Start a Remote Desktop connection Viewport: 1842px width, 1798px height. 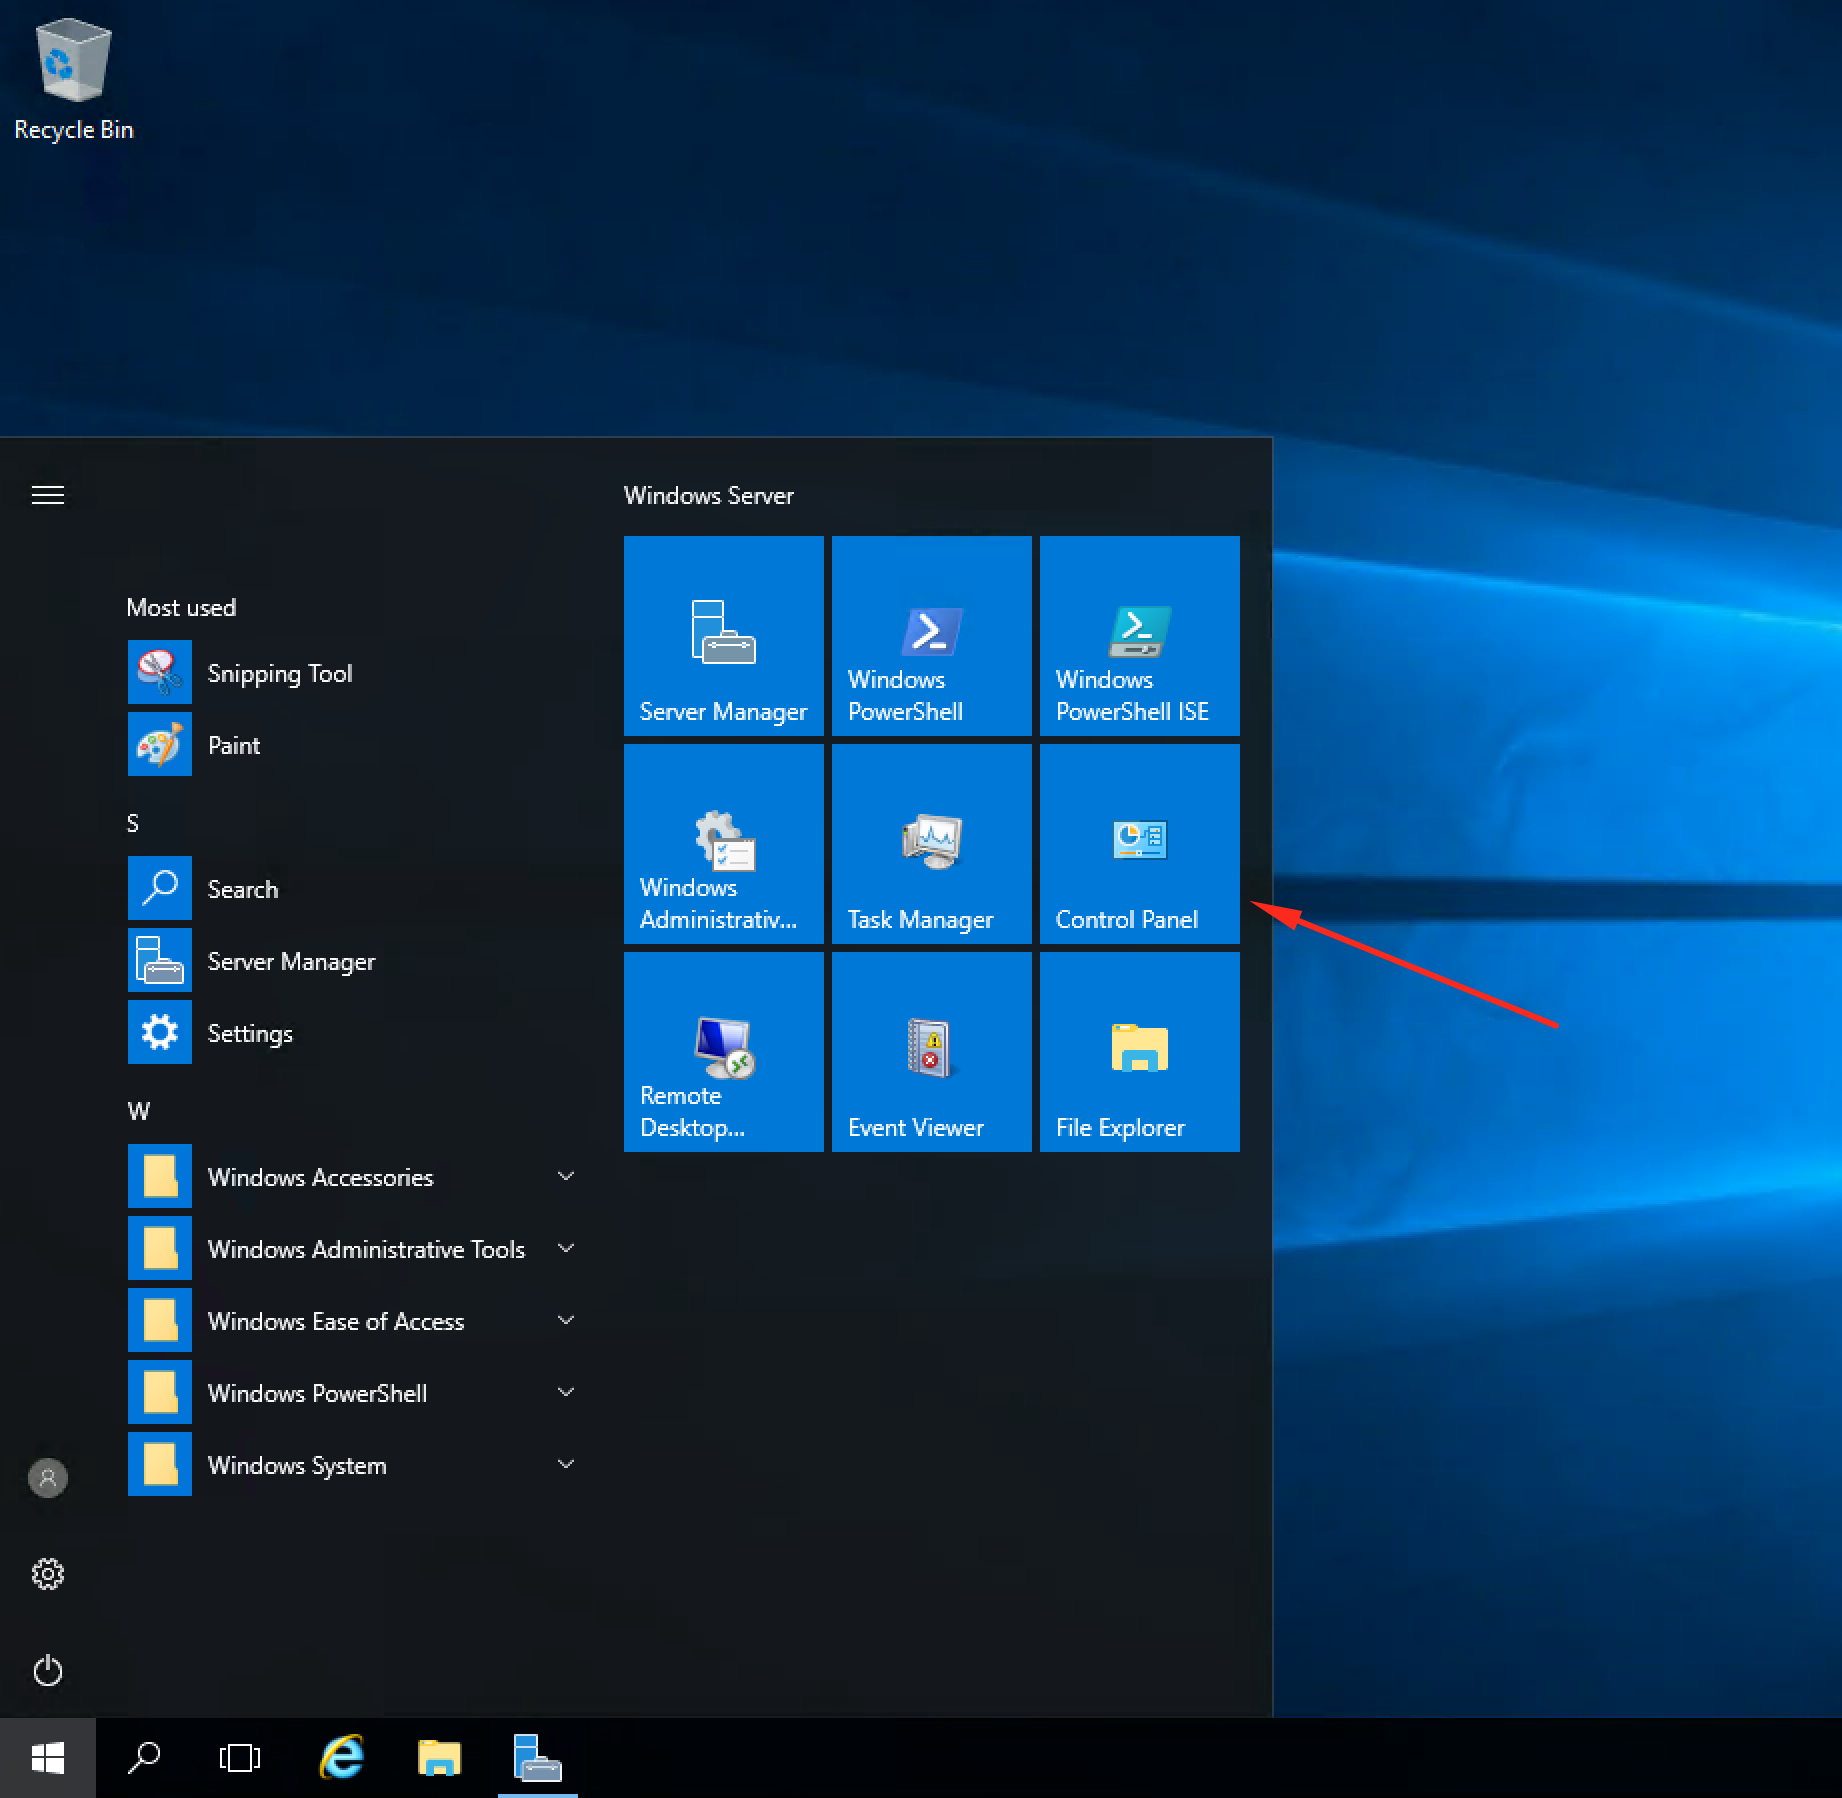coord(723,1051)
